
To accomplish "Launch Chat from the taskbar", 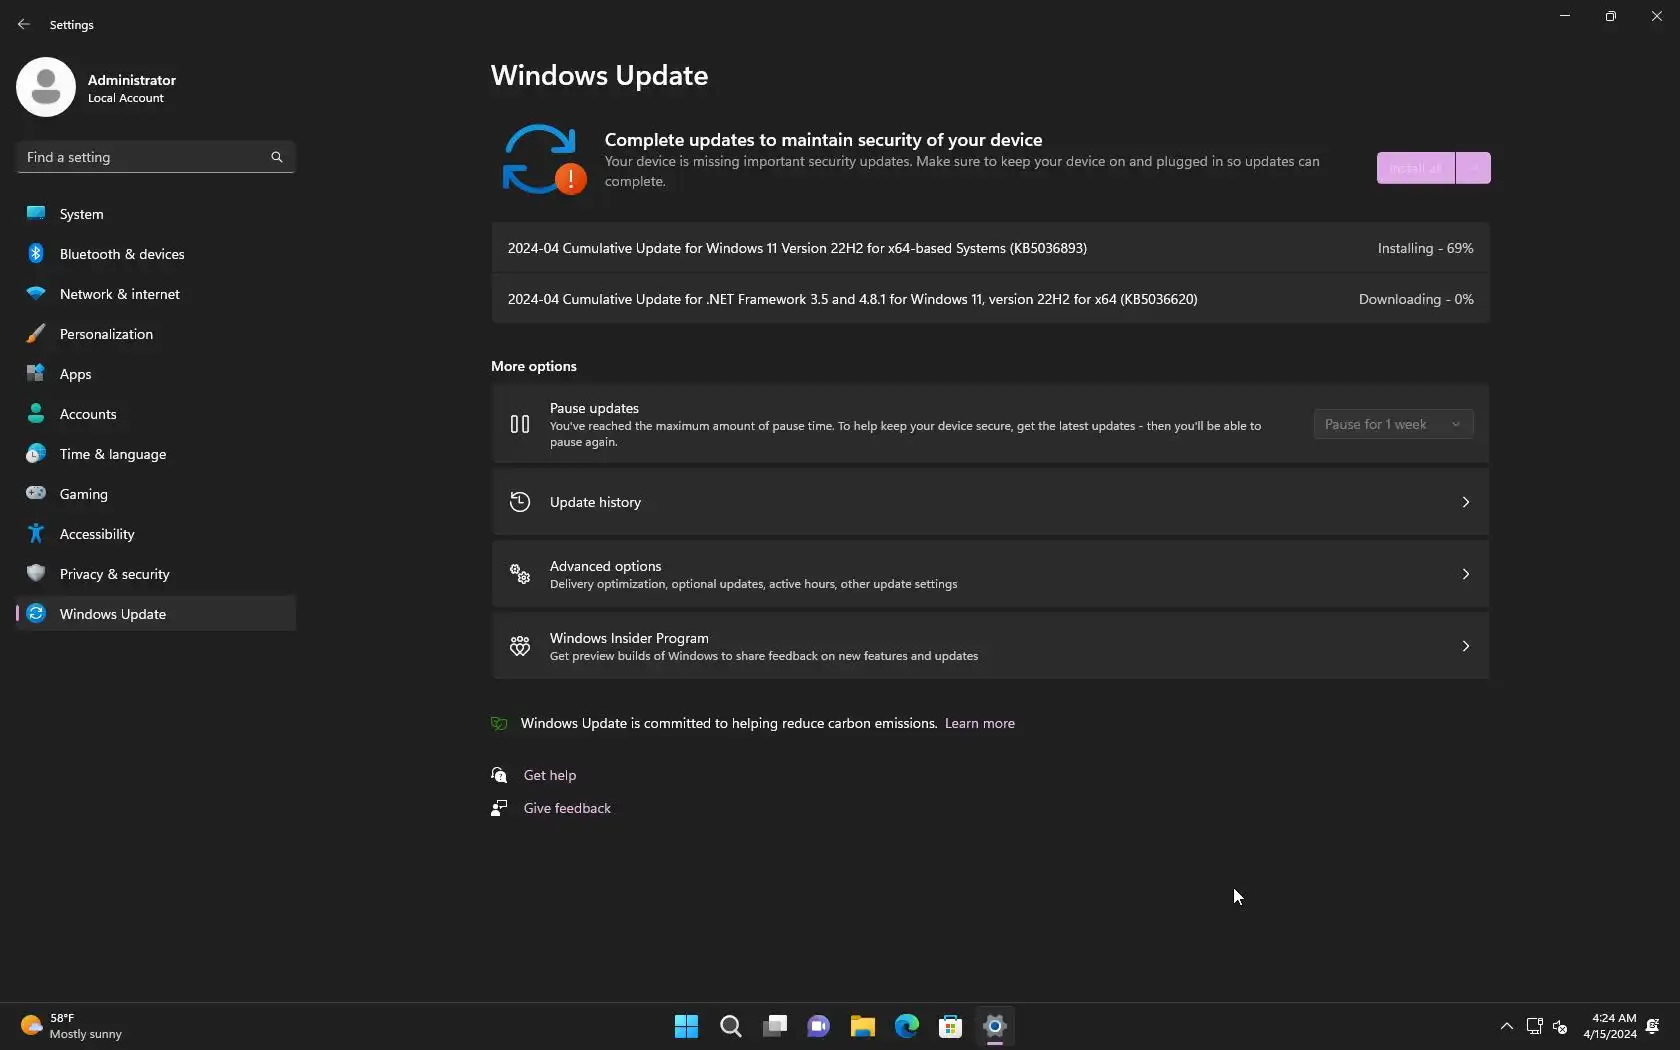I will [x=819, y=1026].
